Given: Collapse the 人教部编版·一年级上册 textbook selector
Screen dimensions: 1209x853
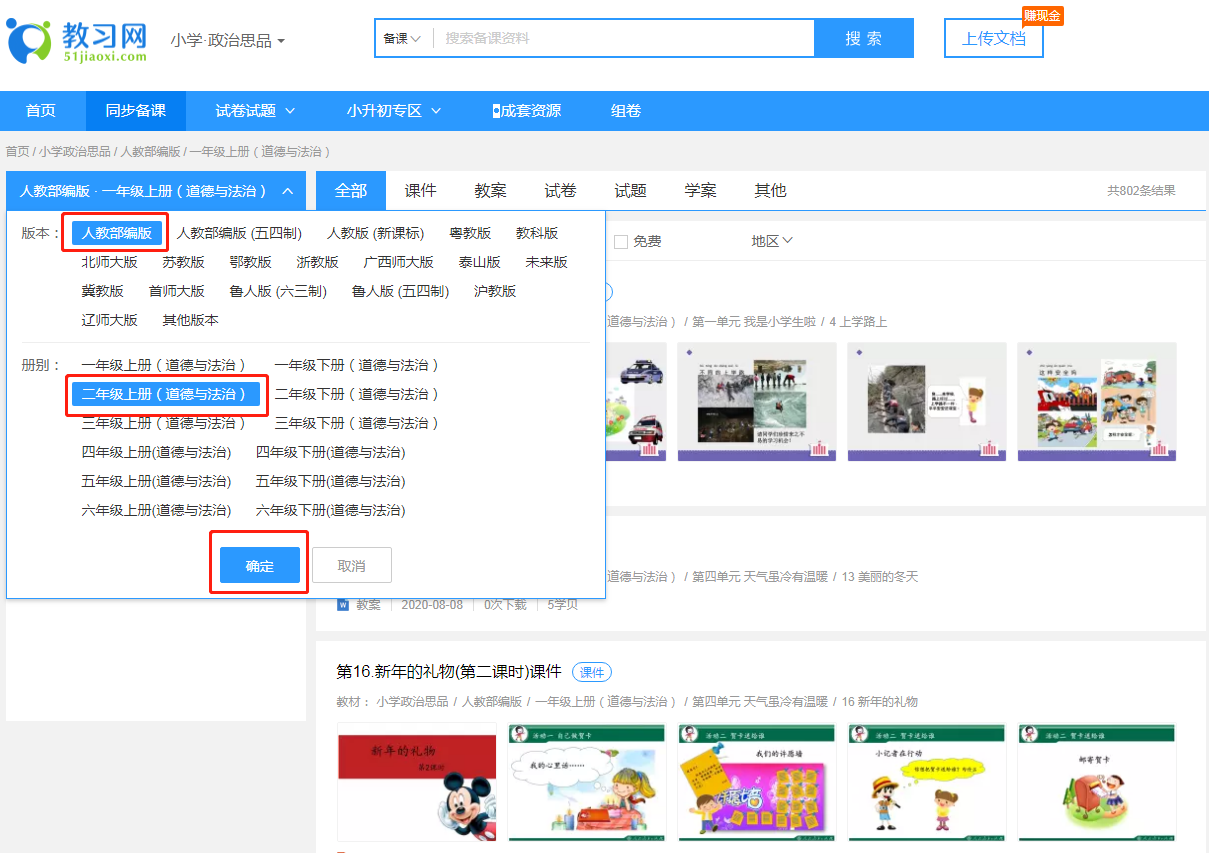Looking at the screenshot, I should [x=156, y=190].
